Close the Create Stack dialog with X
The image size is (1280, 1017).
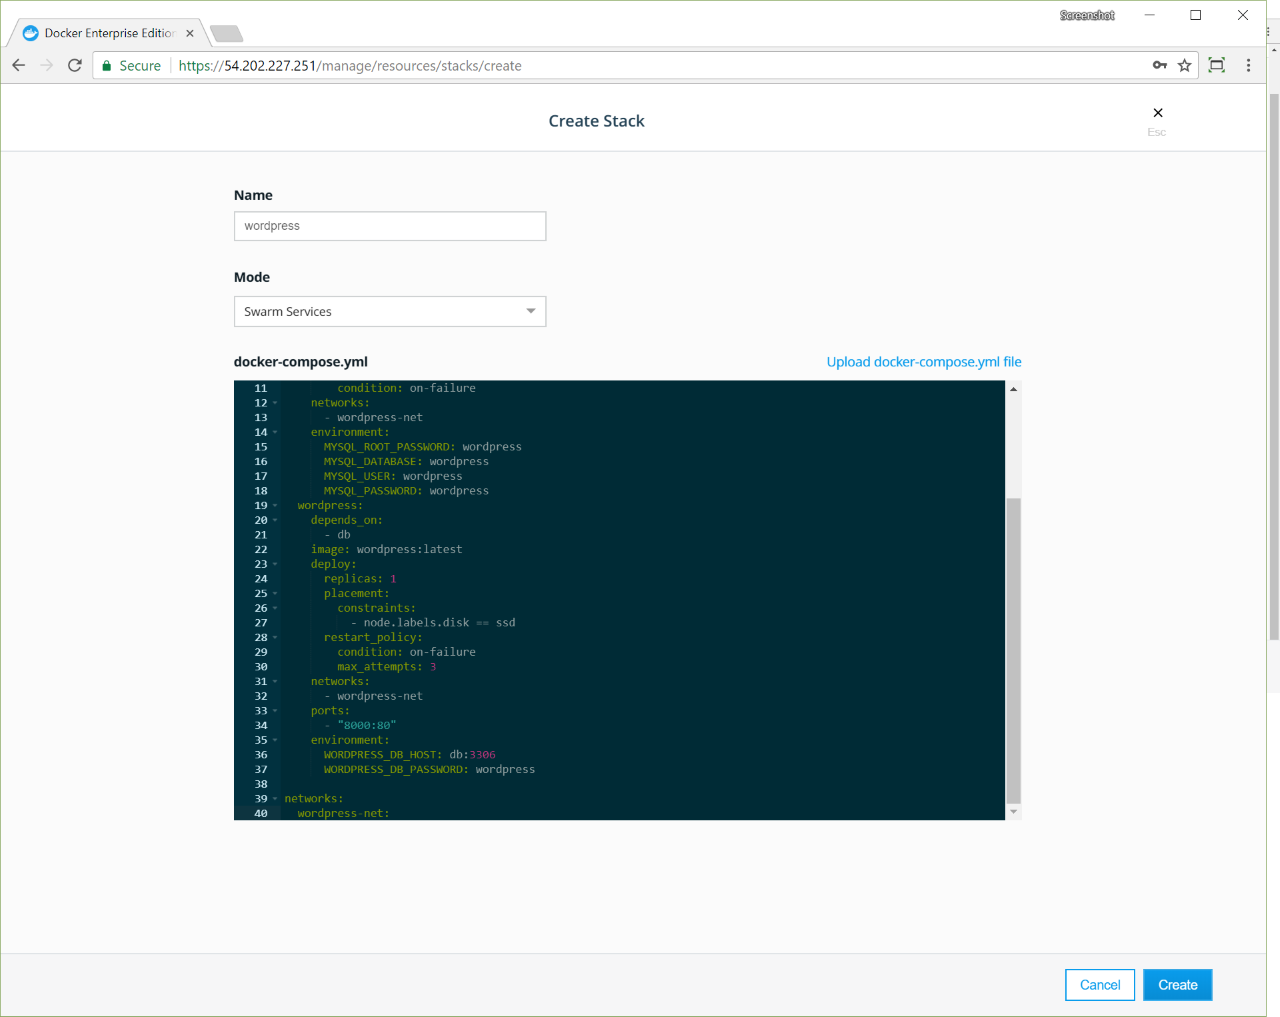point(1158,113)
